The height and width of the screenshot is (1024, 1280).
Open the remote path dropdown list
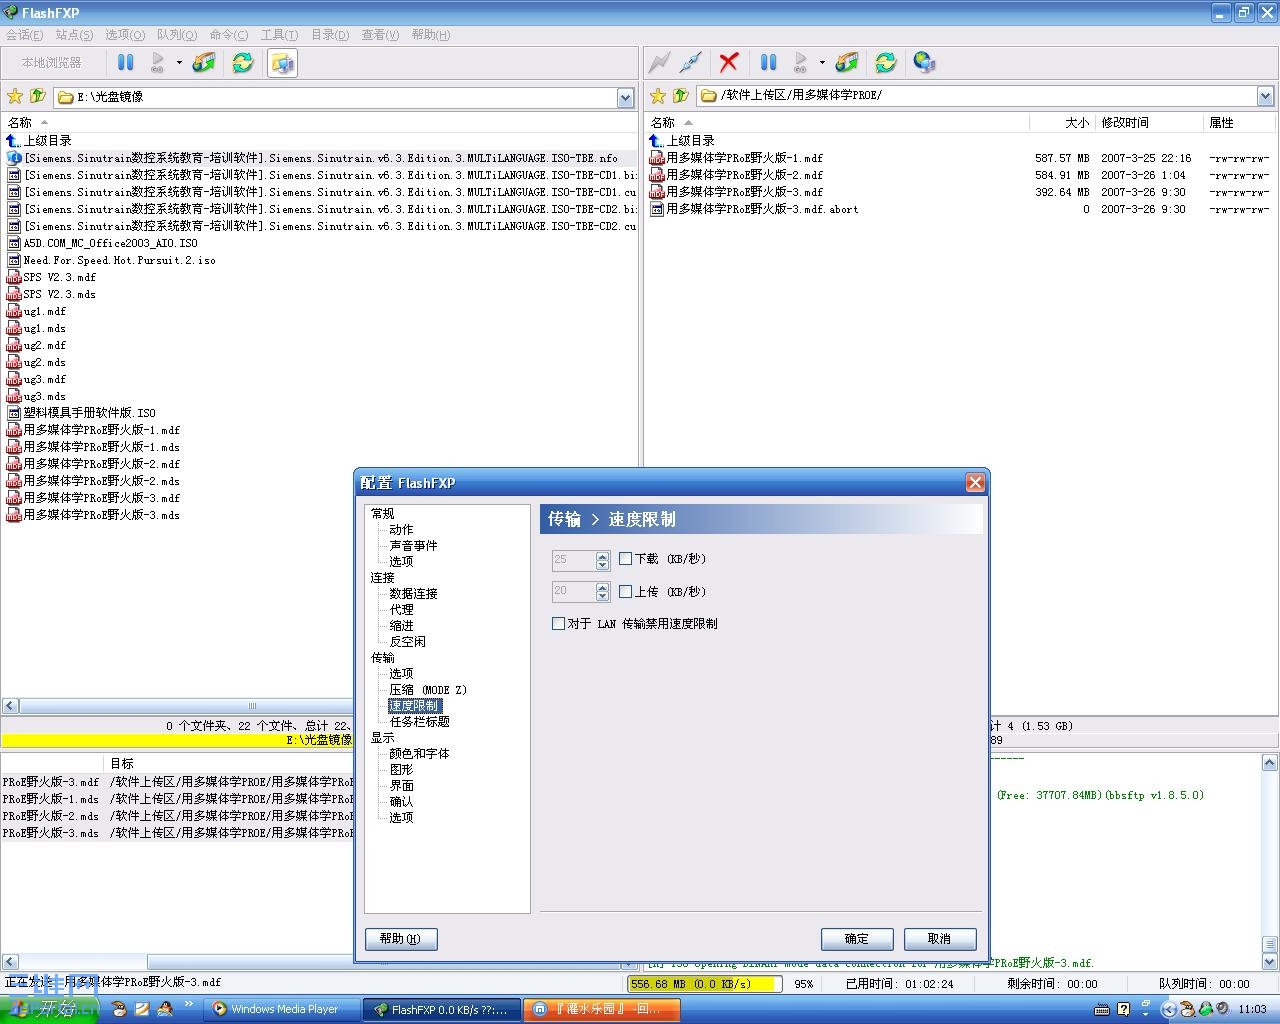point(1265,96)
